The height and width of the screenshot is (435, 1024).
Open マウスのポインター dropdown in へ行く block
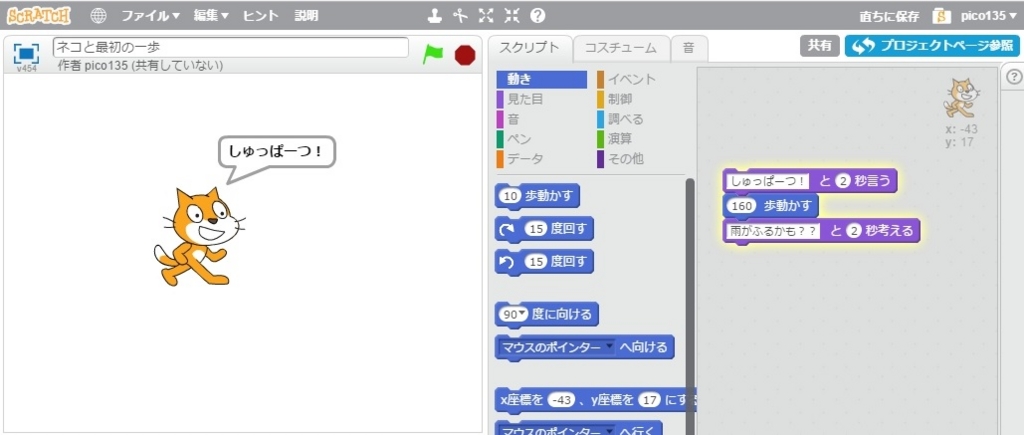pyautogui.click(x=609, y=432)
